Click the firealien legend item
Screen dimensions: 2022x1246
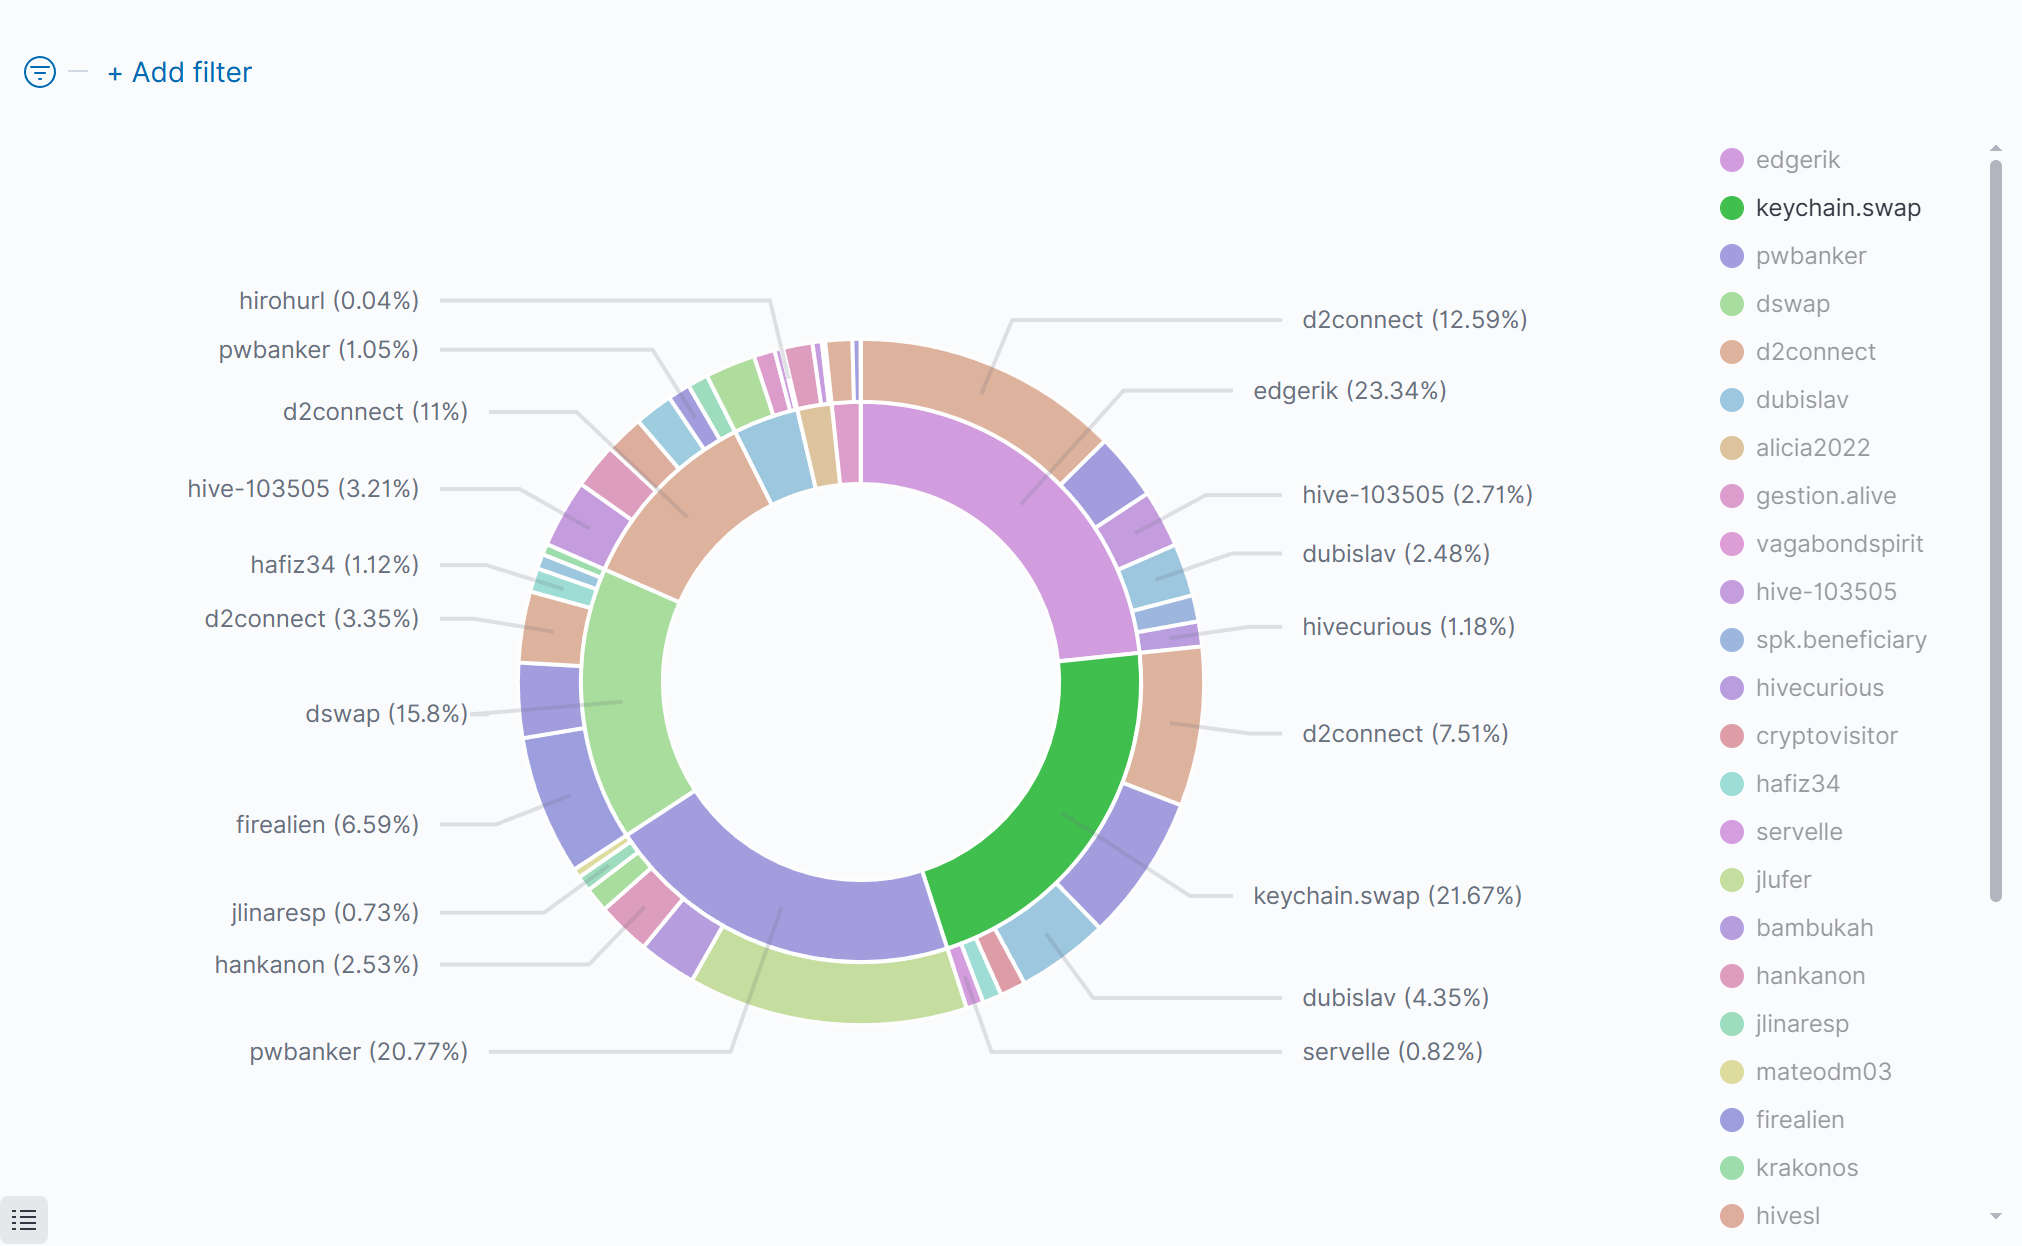pyautogui.click(x=1799, y=1120)
